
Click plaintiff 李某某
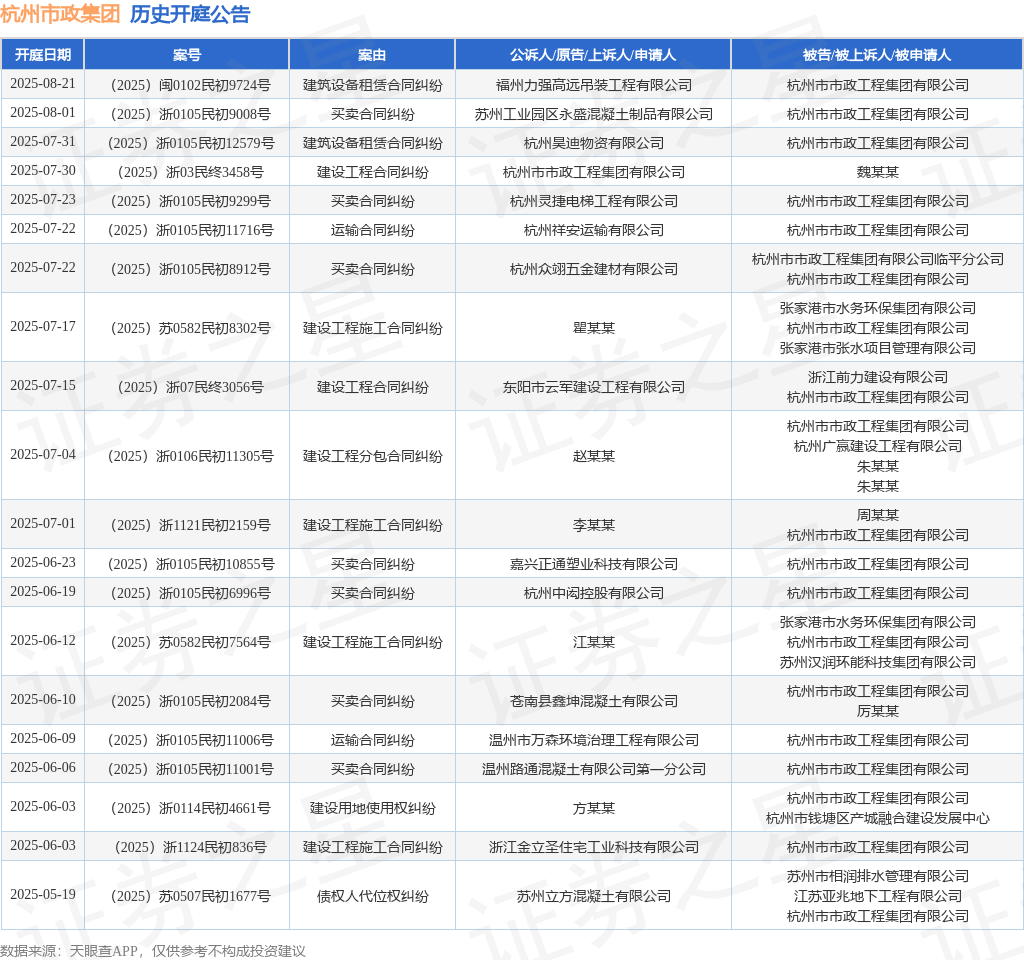click(x=594, y=525)
